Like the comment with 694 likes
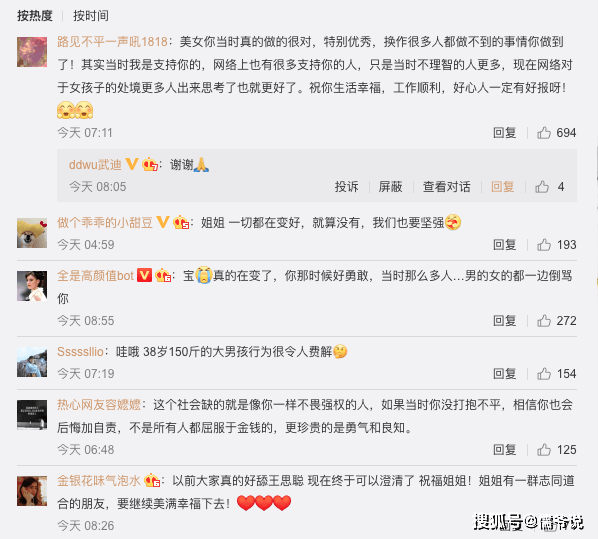The height and width of the screenshot is (539, 598). click(544, 133)
